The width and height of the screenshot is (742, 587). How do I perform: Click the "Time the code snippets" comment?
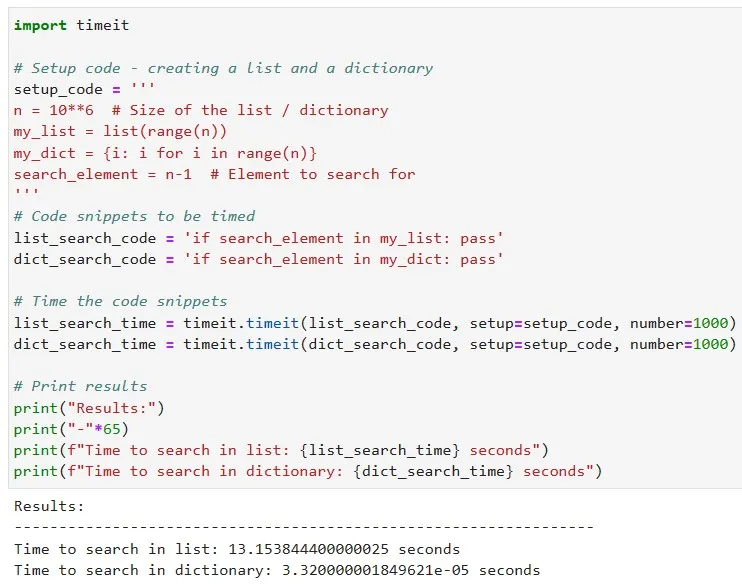pos(120,301)
